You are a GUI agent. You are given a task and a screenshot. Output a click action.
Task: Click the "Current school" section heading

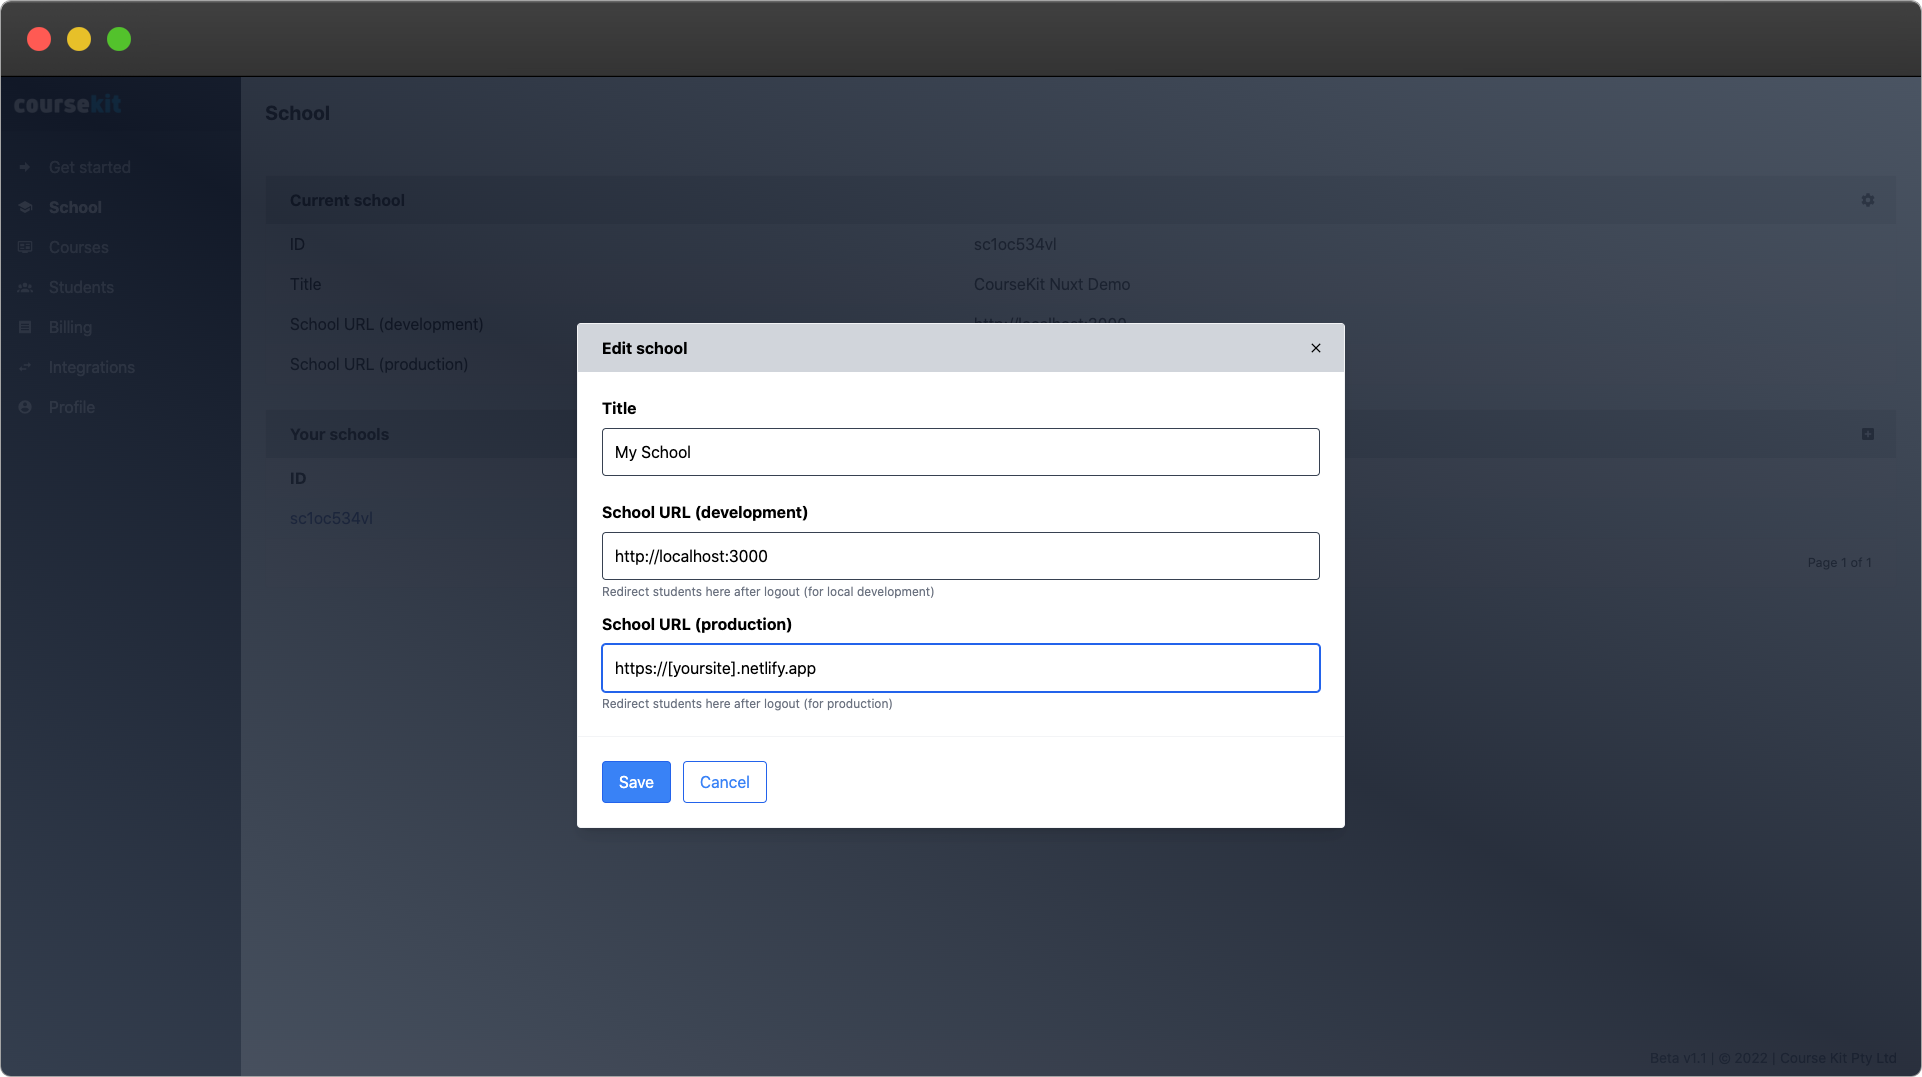(347, 200)
